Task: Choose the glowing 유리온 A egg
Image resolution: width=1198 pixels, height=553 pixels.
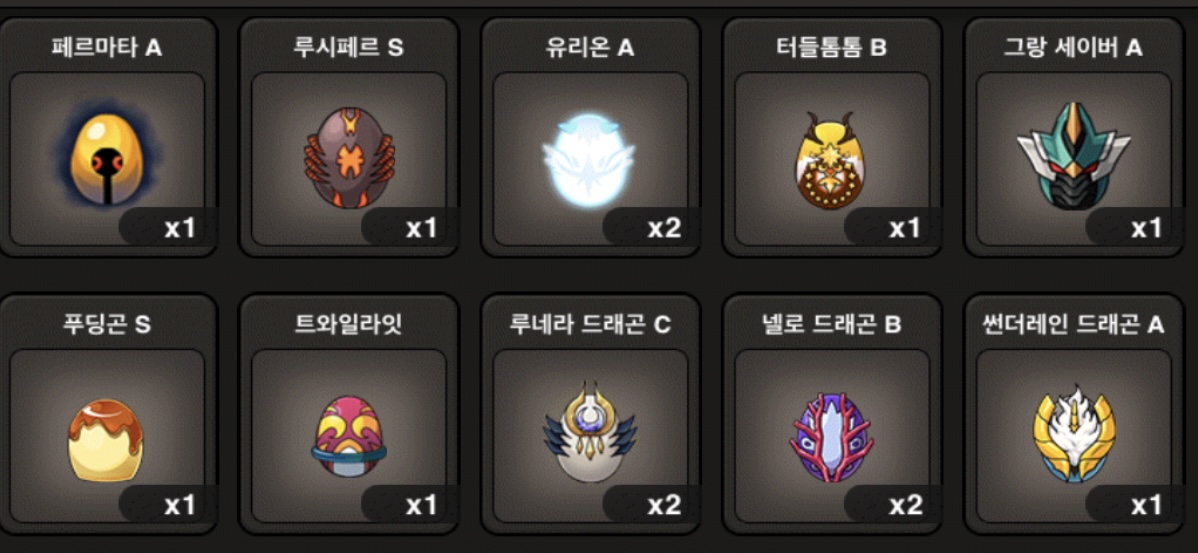Action: tap(589, 159)
